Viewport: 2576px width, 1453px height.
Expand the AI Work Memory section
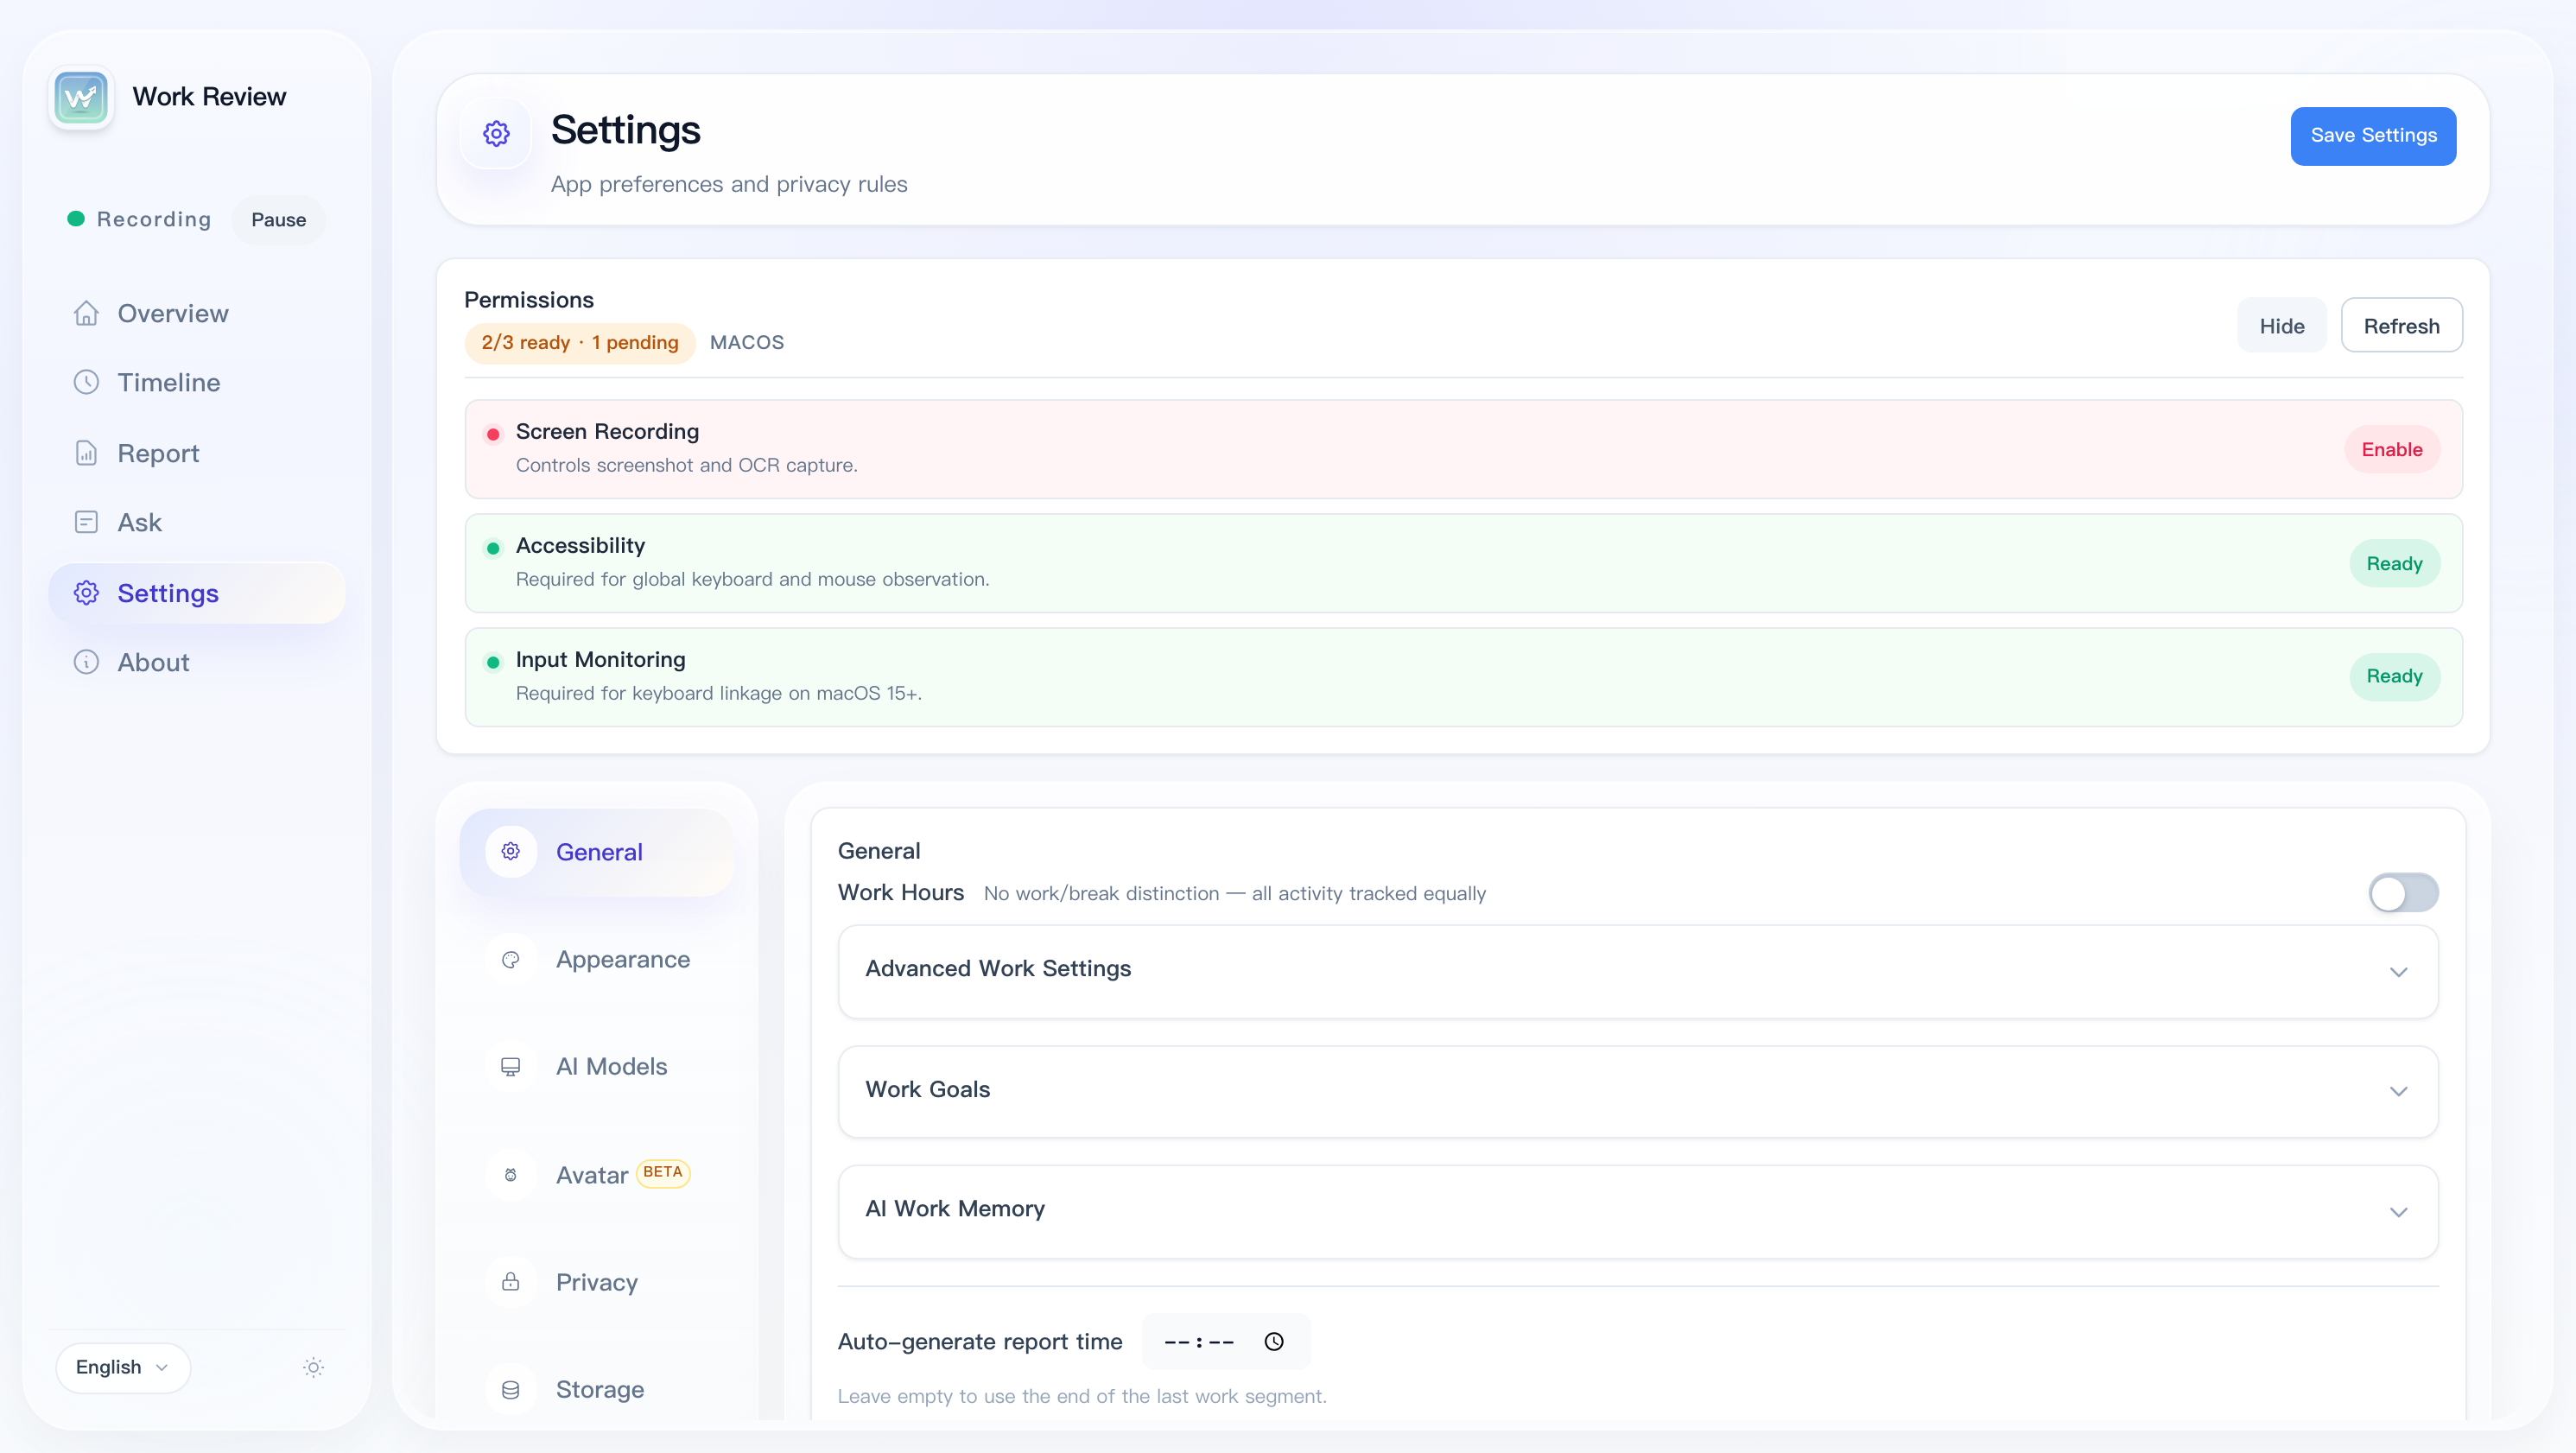pyautogui.click(x=1638, y=1212)
